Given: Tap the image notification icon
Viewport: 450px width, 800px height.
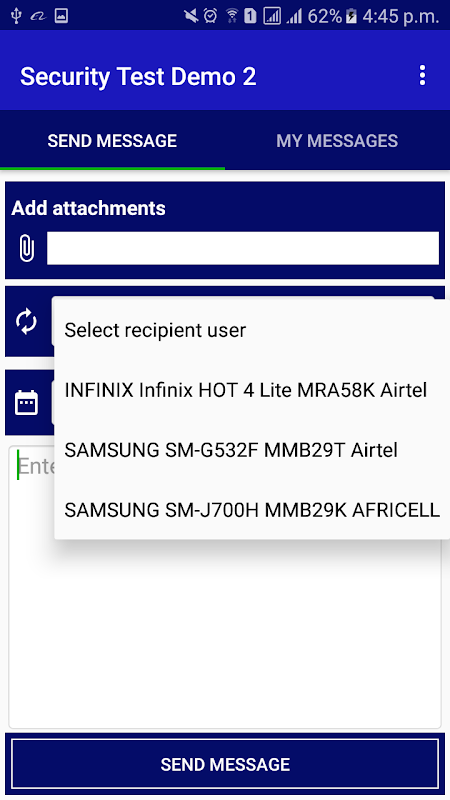Looking at the screenshot, I should [x=61, y=16].
